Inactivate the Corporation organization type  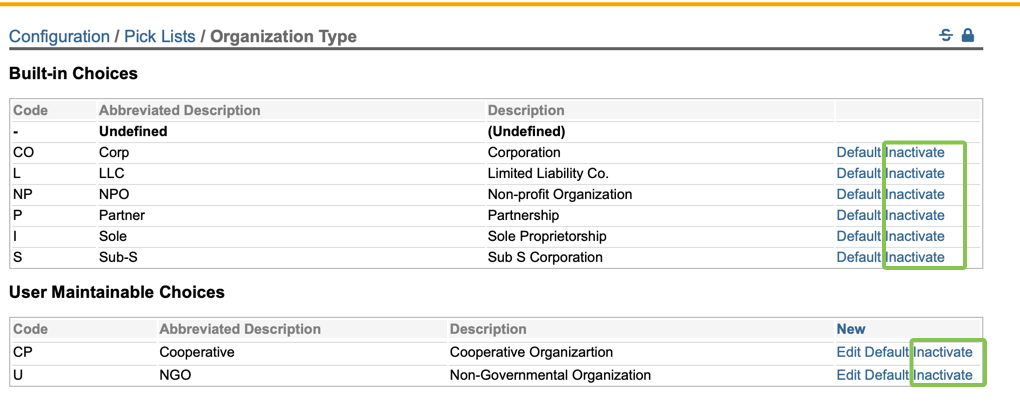(915, 153)
